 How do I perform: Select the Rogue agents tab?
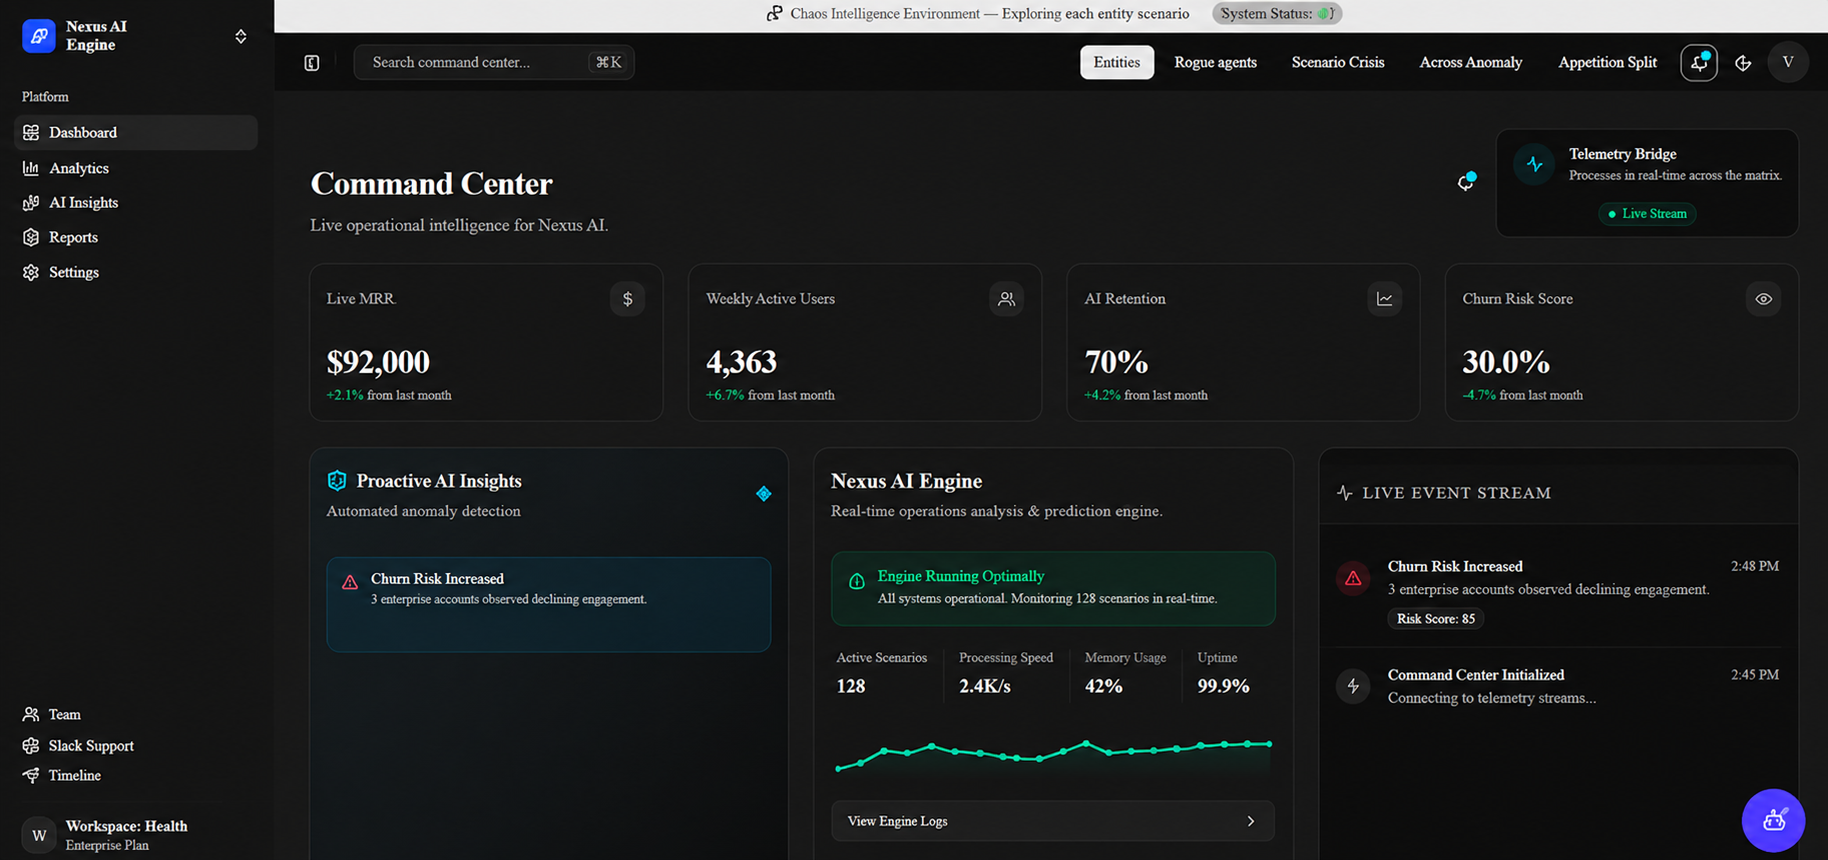click(1215, 62)
